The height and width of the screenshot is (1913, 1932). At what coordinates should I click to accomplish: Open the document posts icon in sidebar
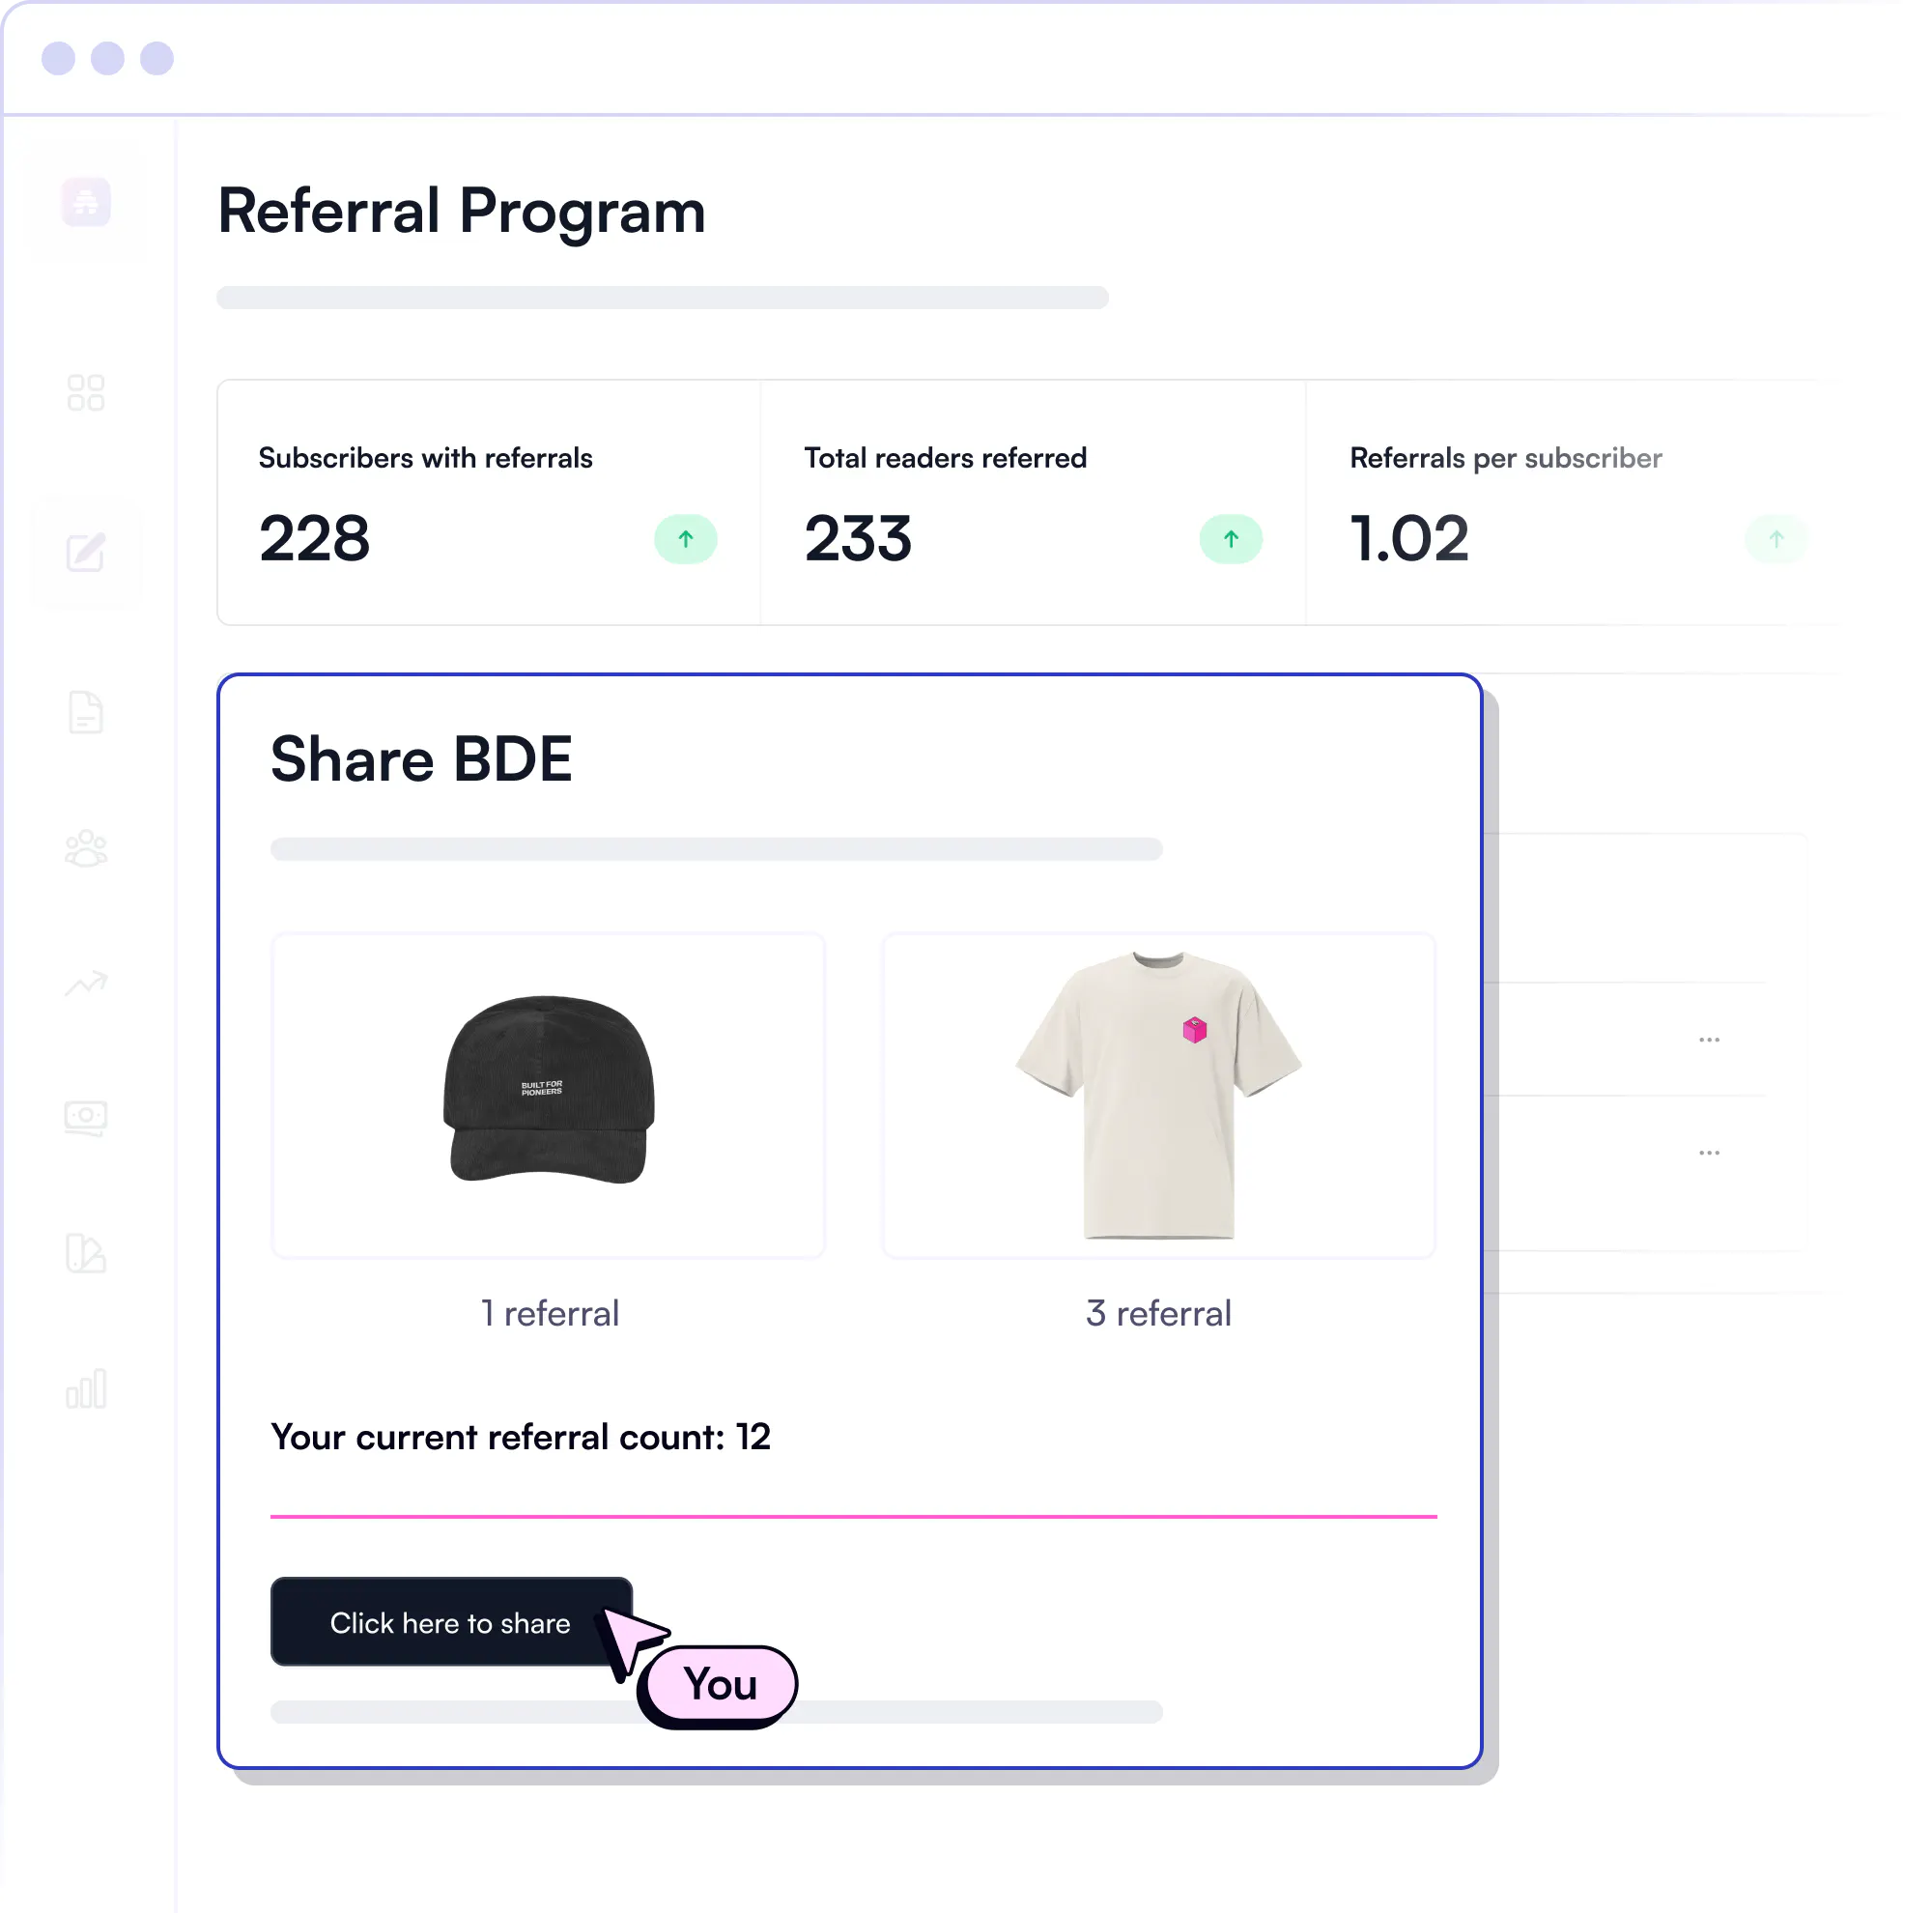(86, 713)
